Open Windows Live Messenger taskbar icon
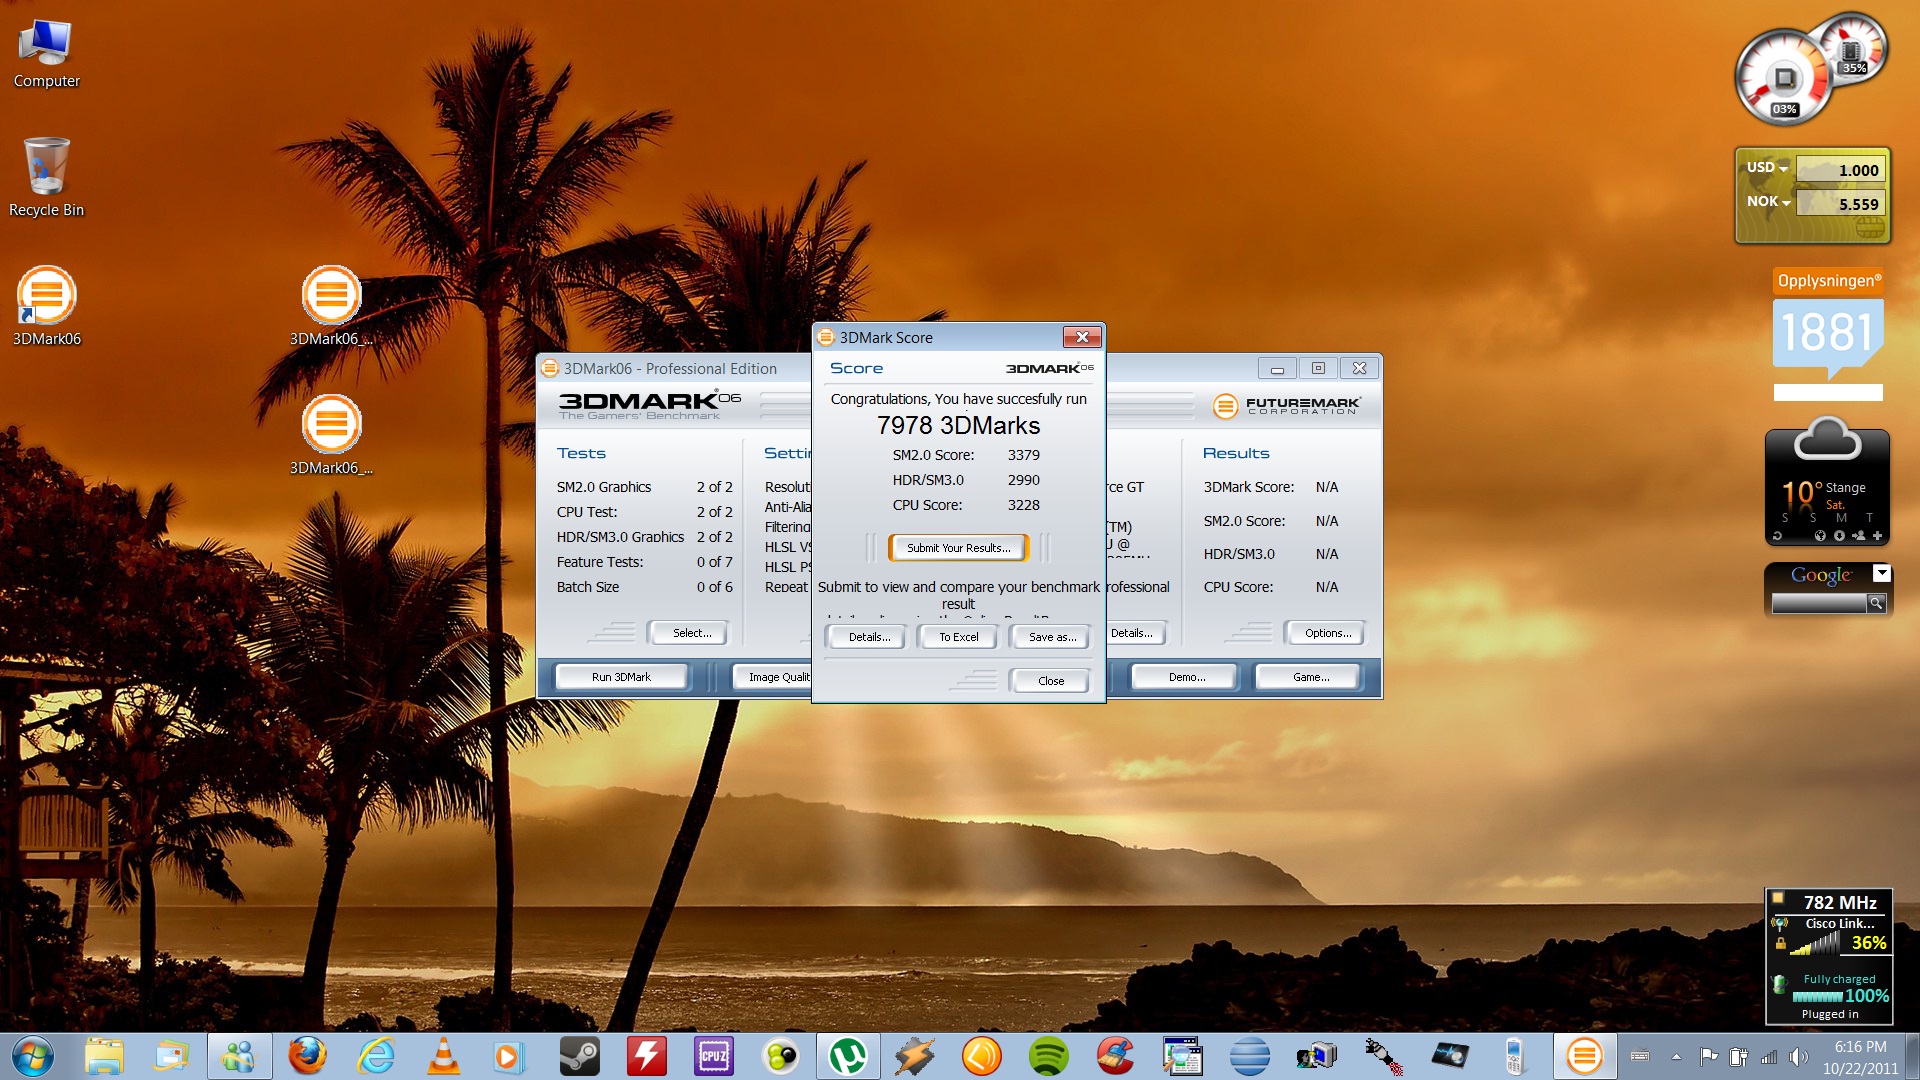The width and height of the screenshot is (1920, 1080). click(239, 1056)
